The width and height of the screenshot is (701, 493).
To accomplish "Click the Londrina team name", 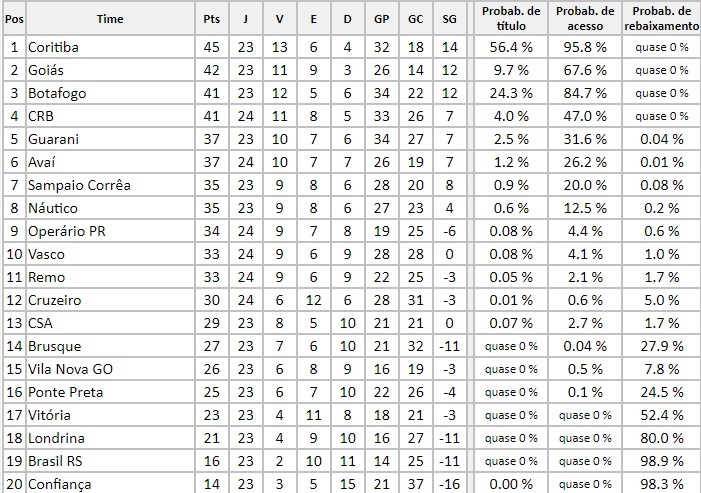I will tap(56, 438).
